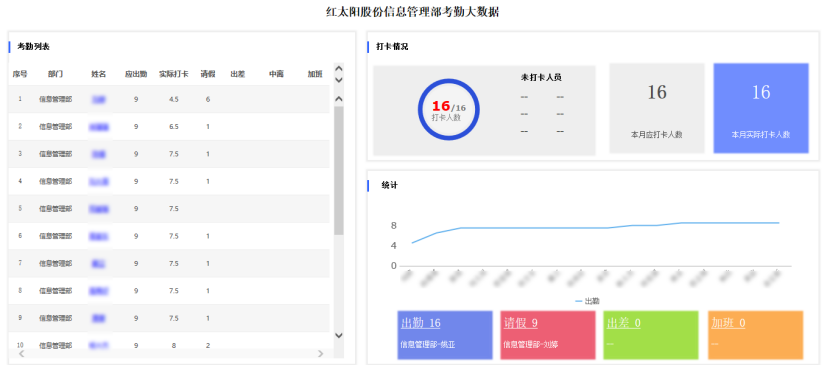This screenshot has width=830, height=366.
Task: Click the vertical scrollbar thumb in attendance list
Action: 339,171
